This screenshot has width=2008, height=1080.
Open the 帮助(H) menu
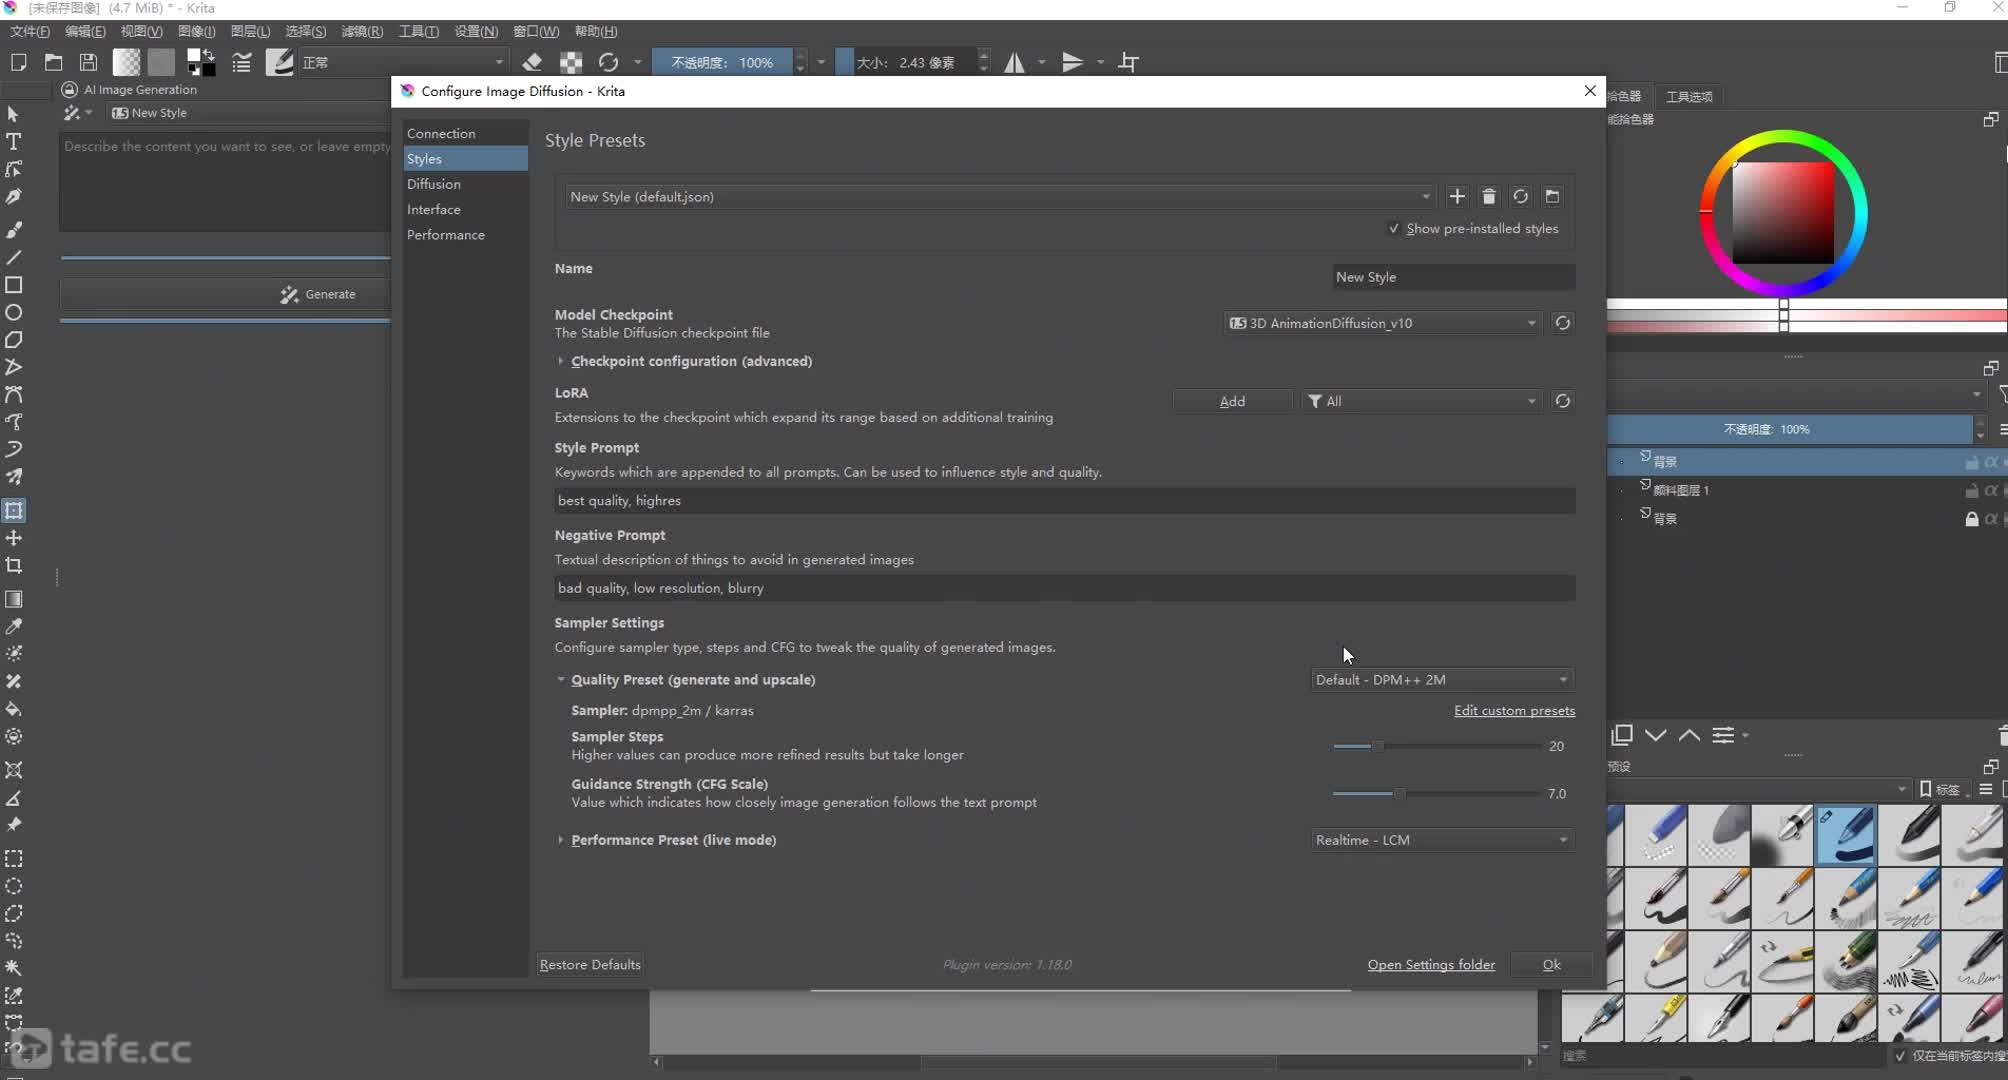click(596, 31)
